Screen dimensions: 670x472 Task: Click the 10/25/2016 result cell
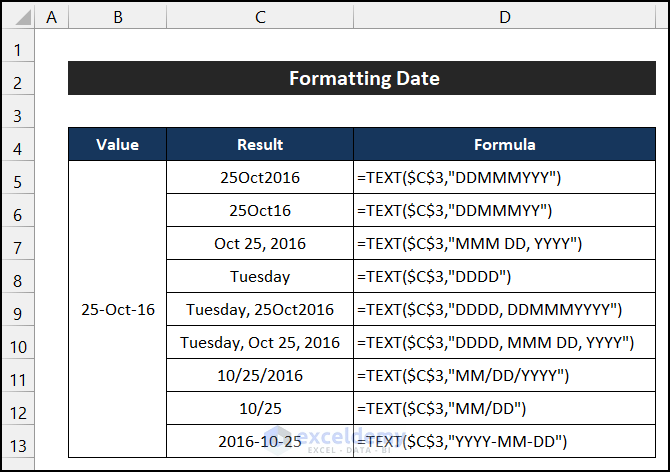(260, 375)
